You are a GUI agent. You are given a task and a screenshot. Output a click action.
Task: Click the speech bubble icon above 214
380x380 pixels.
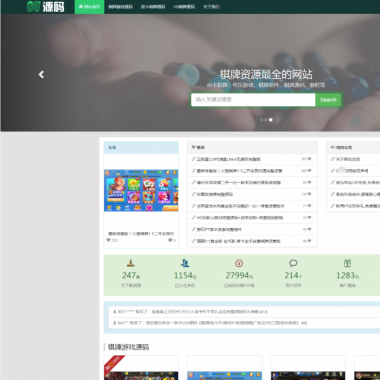293,263
